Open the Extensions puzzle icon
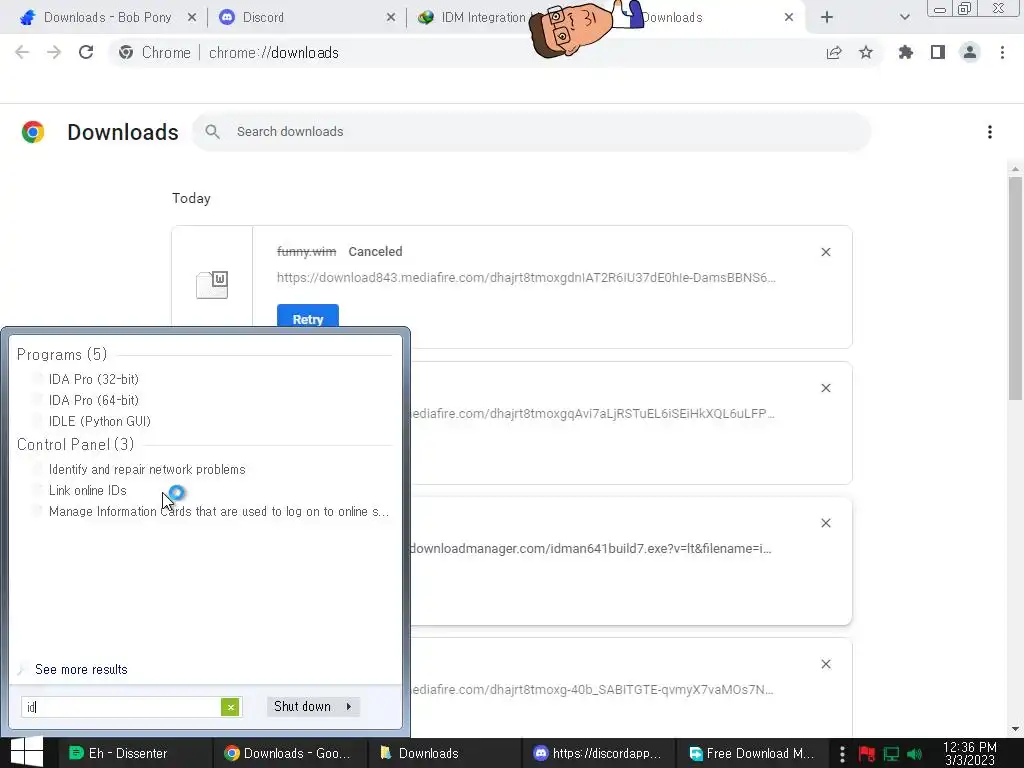 point(906,52)
